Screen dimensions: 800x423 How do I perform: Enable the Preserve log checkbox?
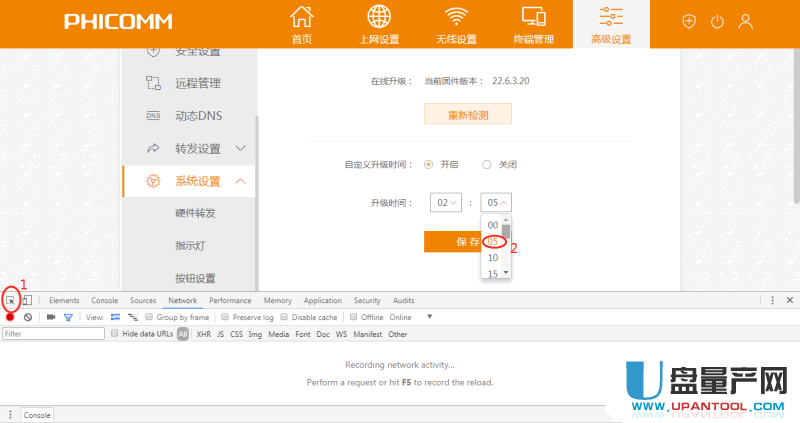point(225,317)
